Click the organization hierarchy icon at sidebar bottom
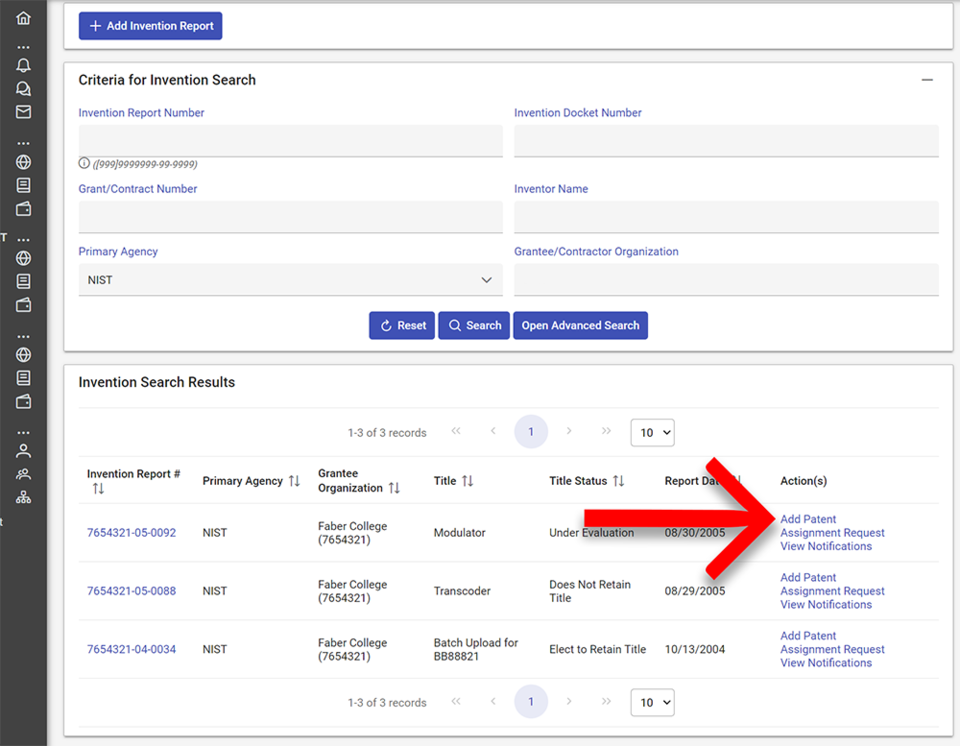 (23, 495)
